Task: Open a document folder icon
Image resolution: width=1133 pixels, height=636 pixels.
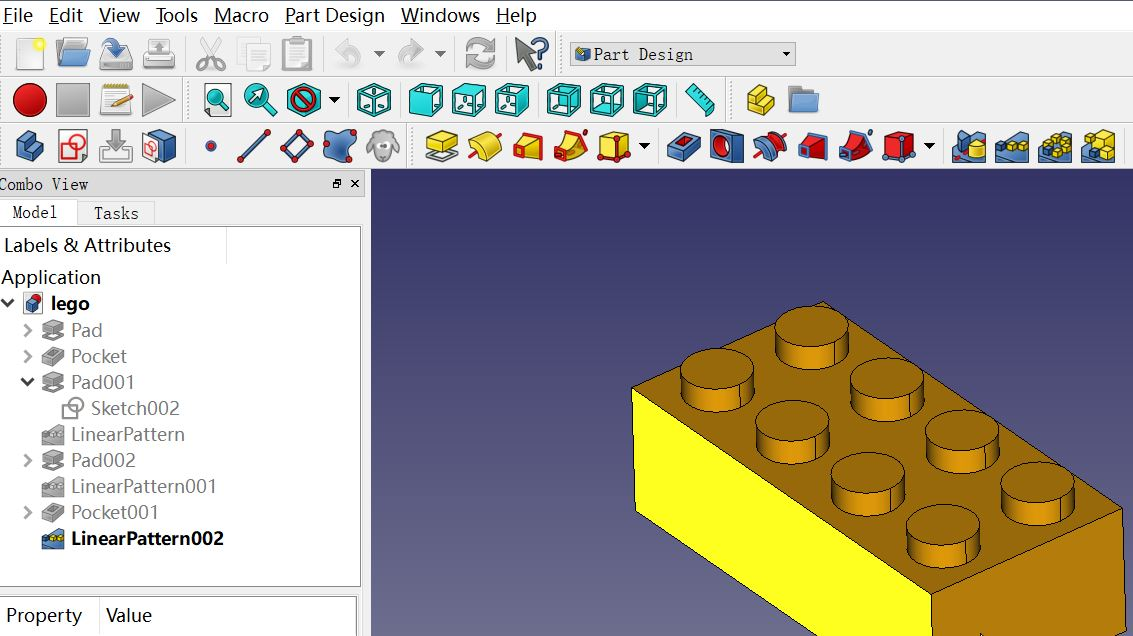Action: click(73, 54)
